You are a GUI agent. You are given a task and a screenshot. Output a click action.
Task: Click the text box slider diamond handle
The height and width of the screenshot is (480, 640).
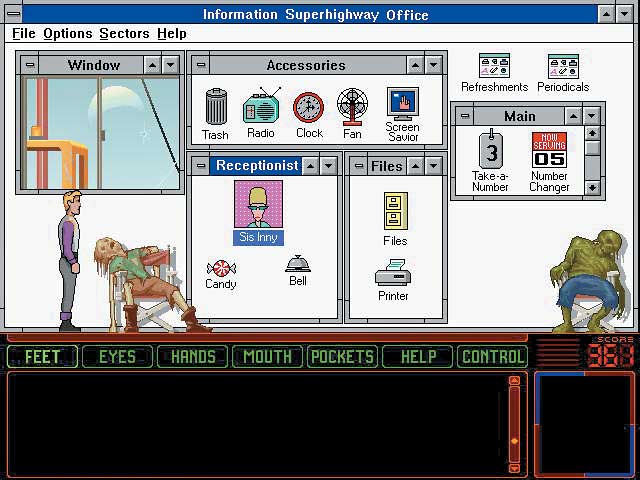coord(514,441)
